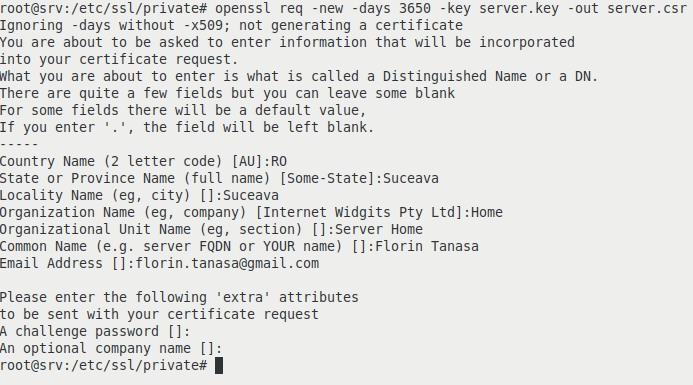Image resolution: width=693 pixels, height=385 pixels.
Task: Click the Common Name value Florin Tanasa
Action: point(427,247)
